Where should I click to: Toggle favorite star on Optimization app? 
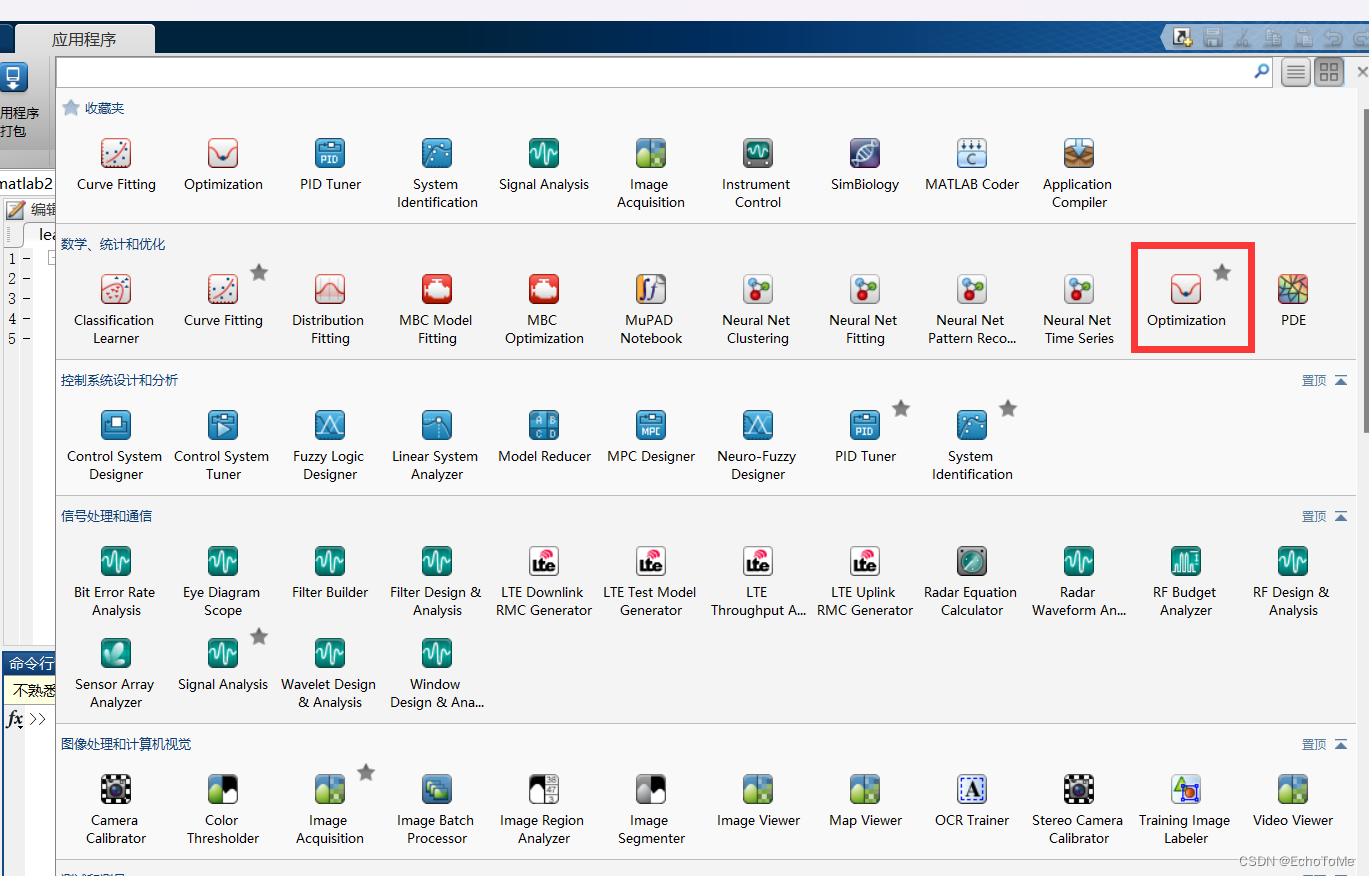1222,272
